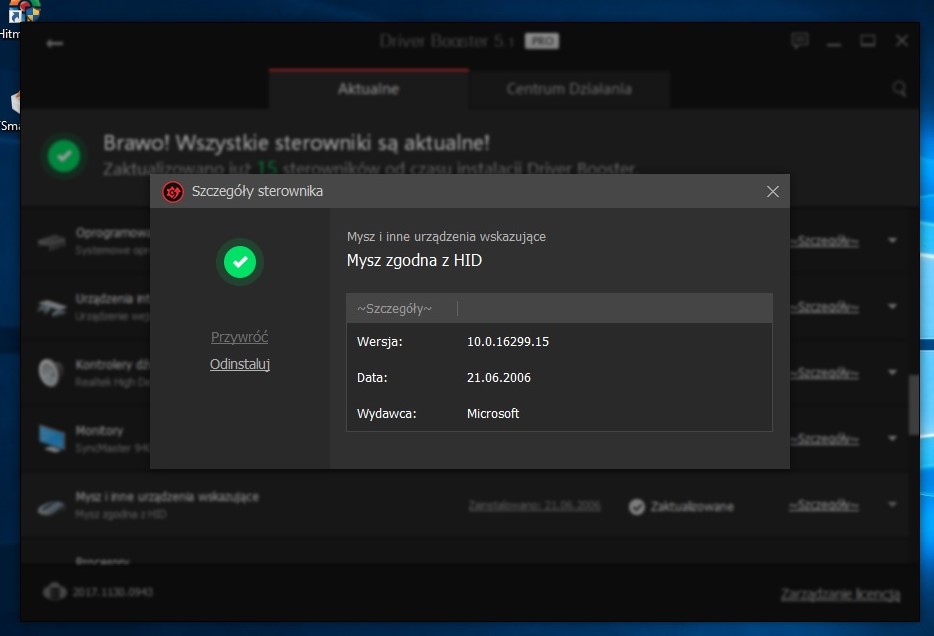
Task: Click the PRO badge next to title
Action: coord(541,41)
